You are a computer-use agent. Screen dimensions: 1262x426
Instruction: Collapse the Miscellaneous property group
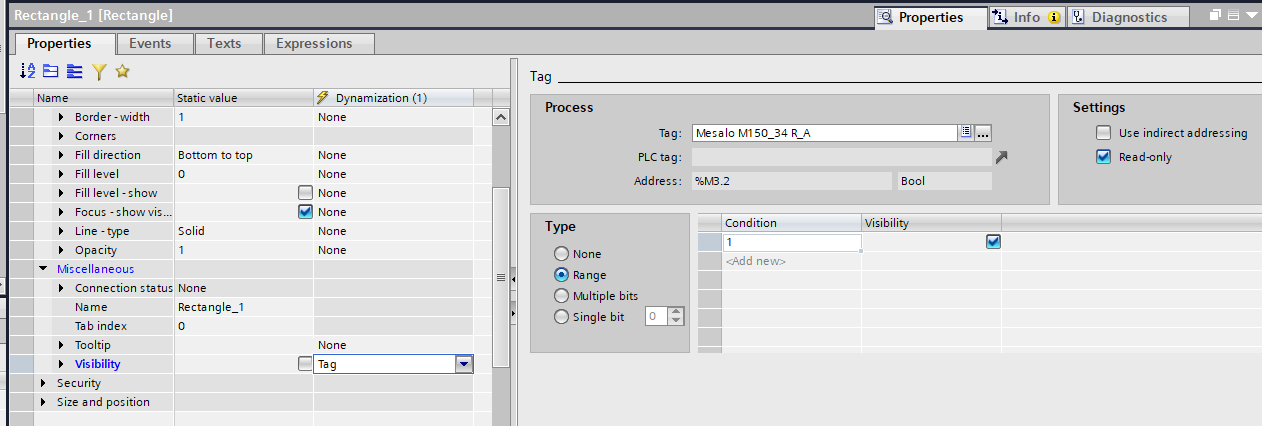[43, 269]
